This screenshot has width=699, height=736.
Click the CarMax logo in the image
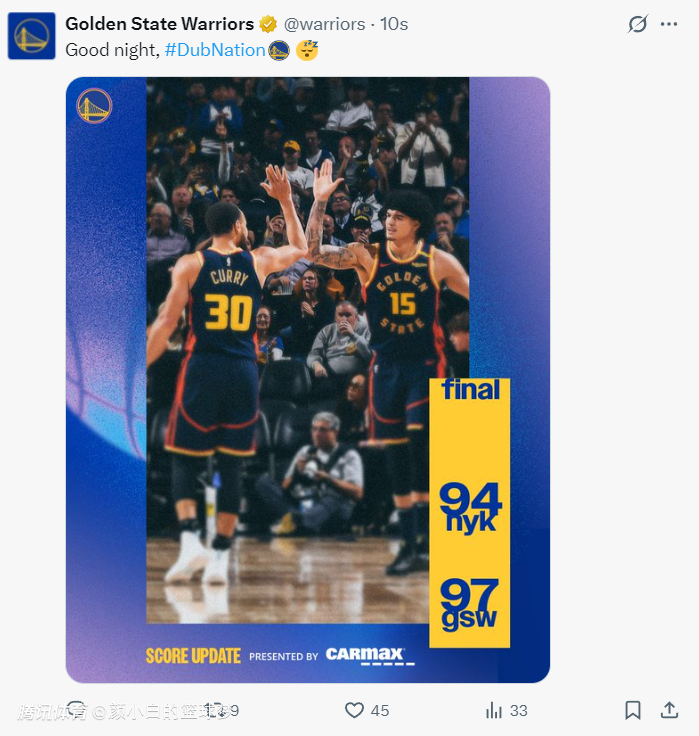(370, 656)
